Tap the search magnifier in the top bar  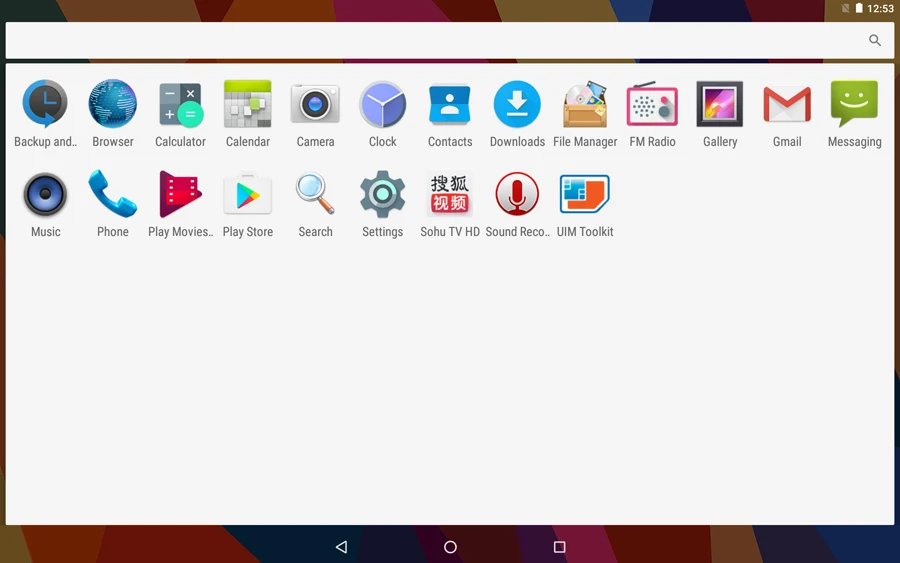pyautogui.click(x=875, y=40)
